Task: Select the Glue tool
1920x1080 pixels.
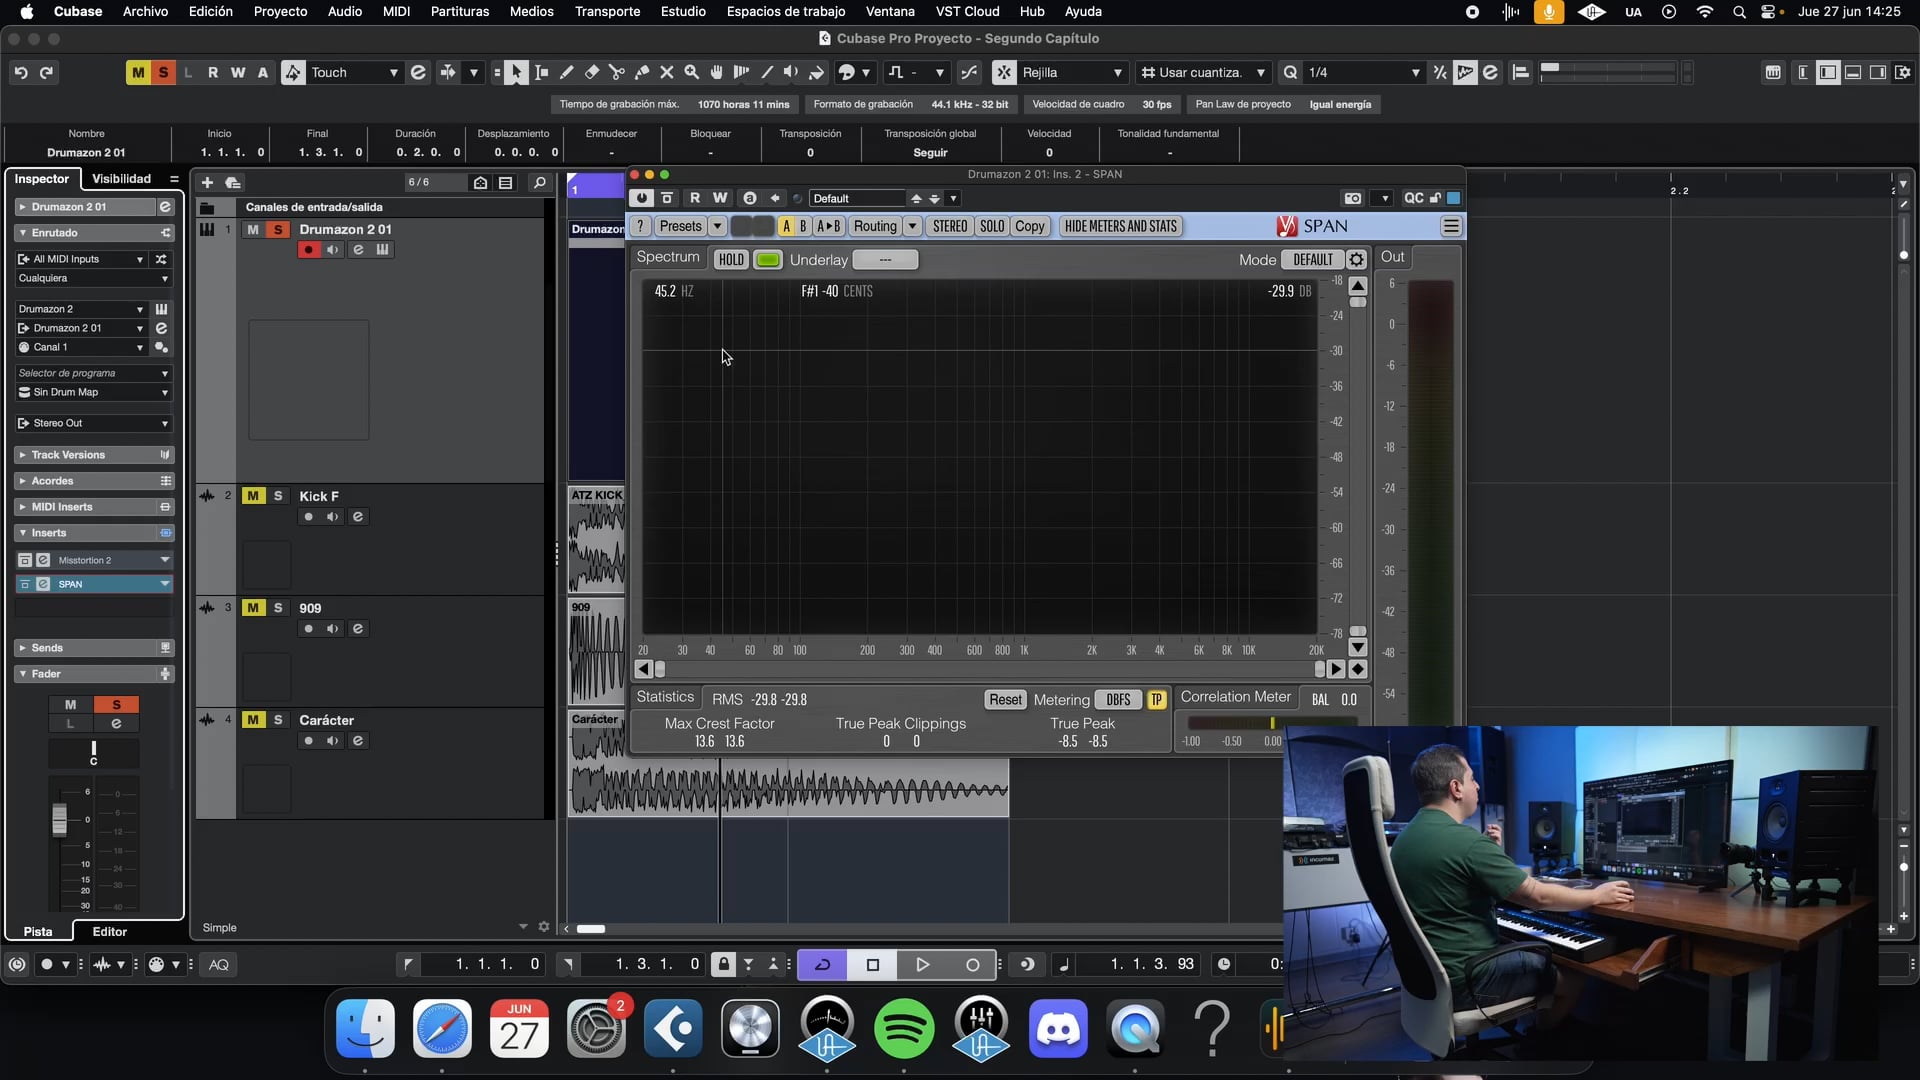Action: (642, 72)
